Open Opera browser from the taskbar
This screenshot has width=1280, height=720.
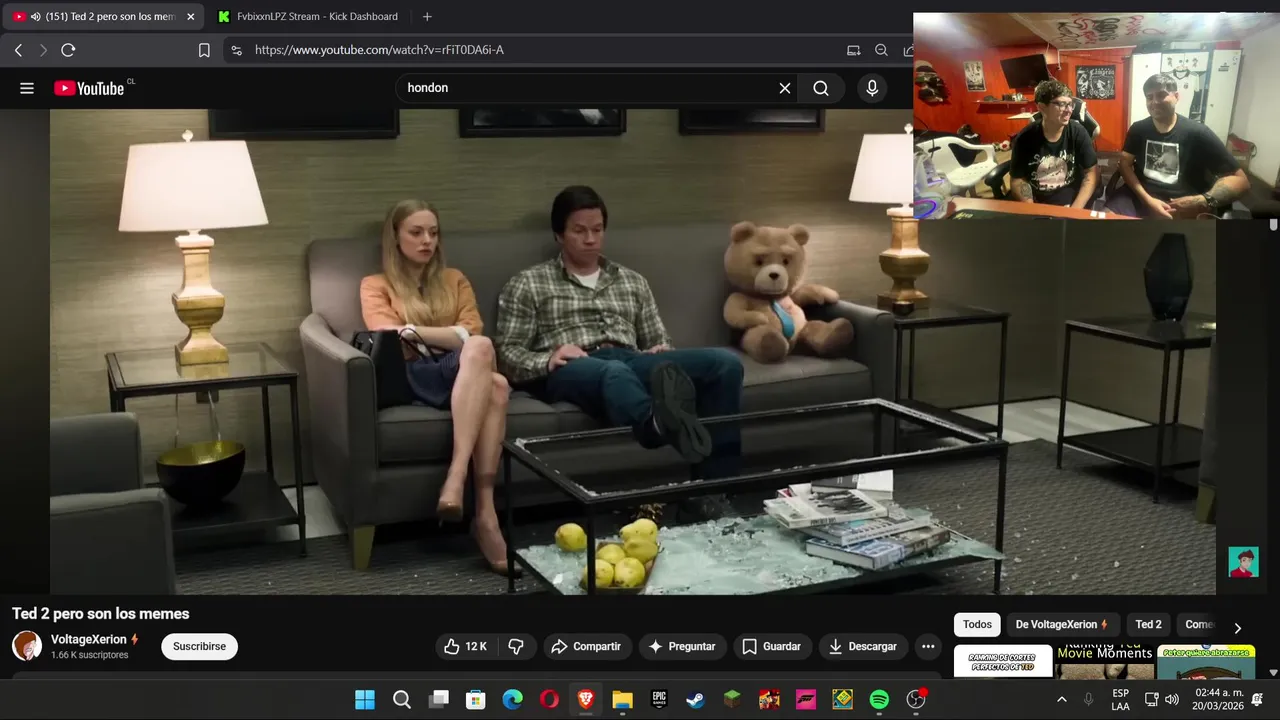point(549,700)
